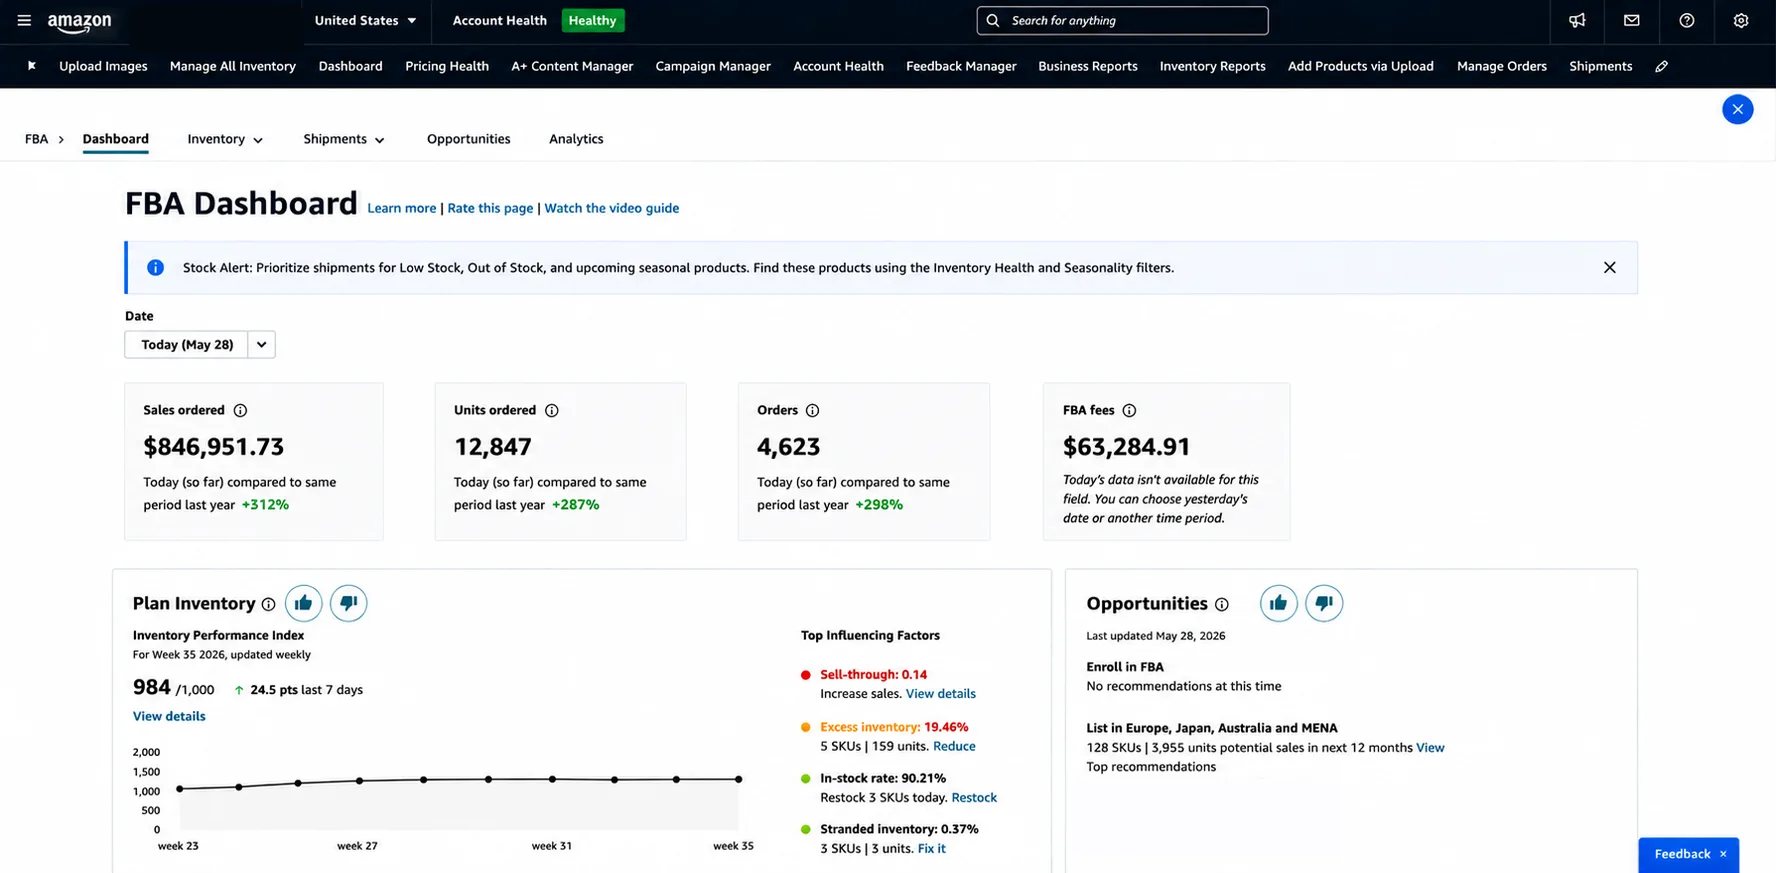
Task: Click the Sales ordered info icon
Action: 240,410
